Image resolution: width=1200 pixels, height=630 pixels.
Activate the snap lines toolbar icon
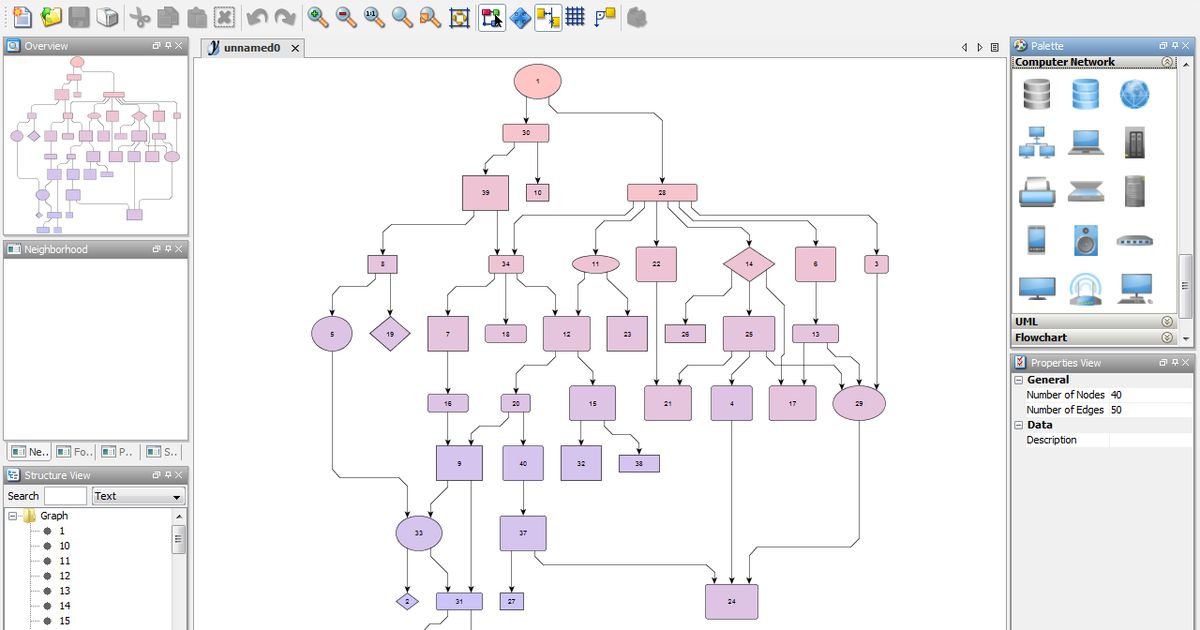(547, 17)
